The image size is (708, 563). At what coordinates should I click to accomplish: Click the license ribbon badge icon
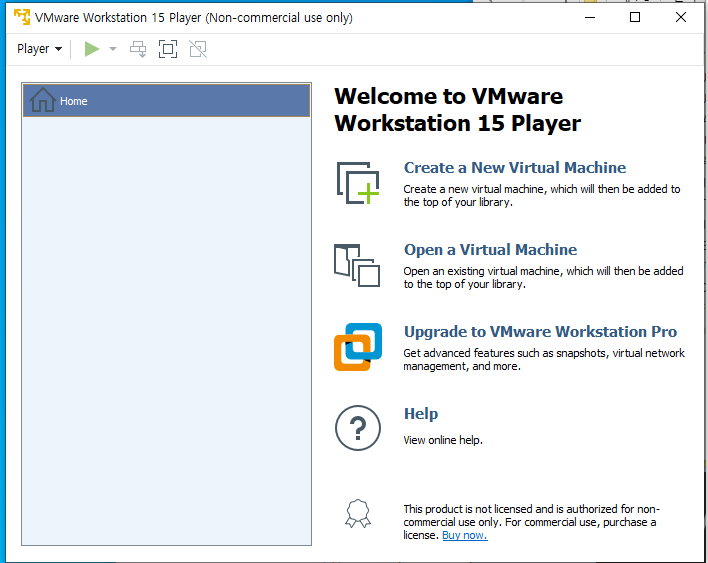(x=358, y=513)
